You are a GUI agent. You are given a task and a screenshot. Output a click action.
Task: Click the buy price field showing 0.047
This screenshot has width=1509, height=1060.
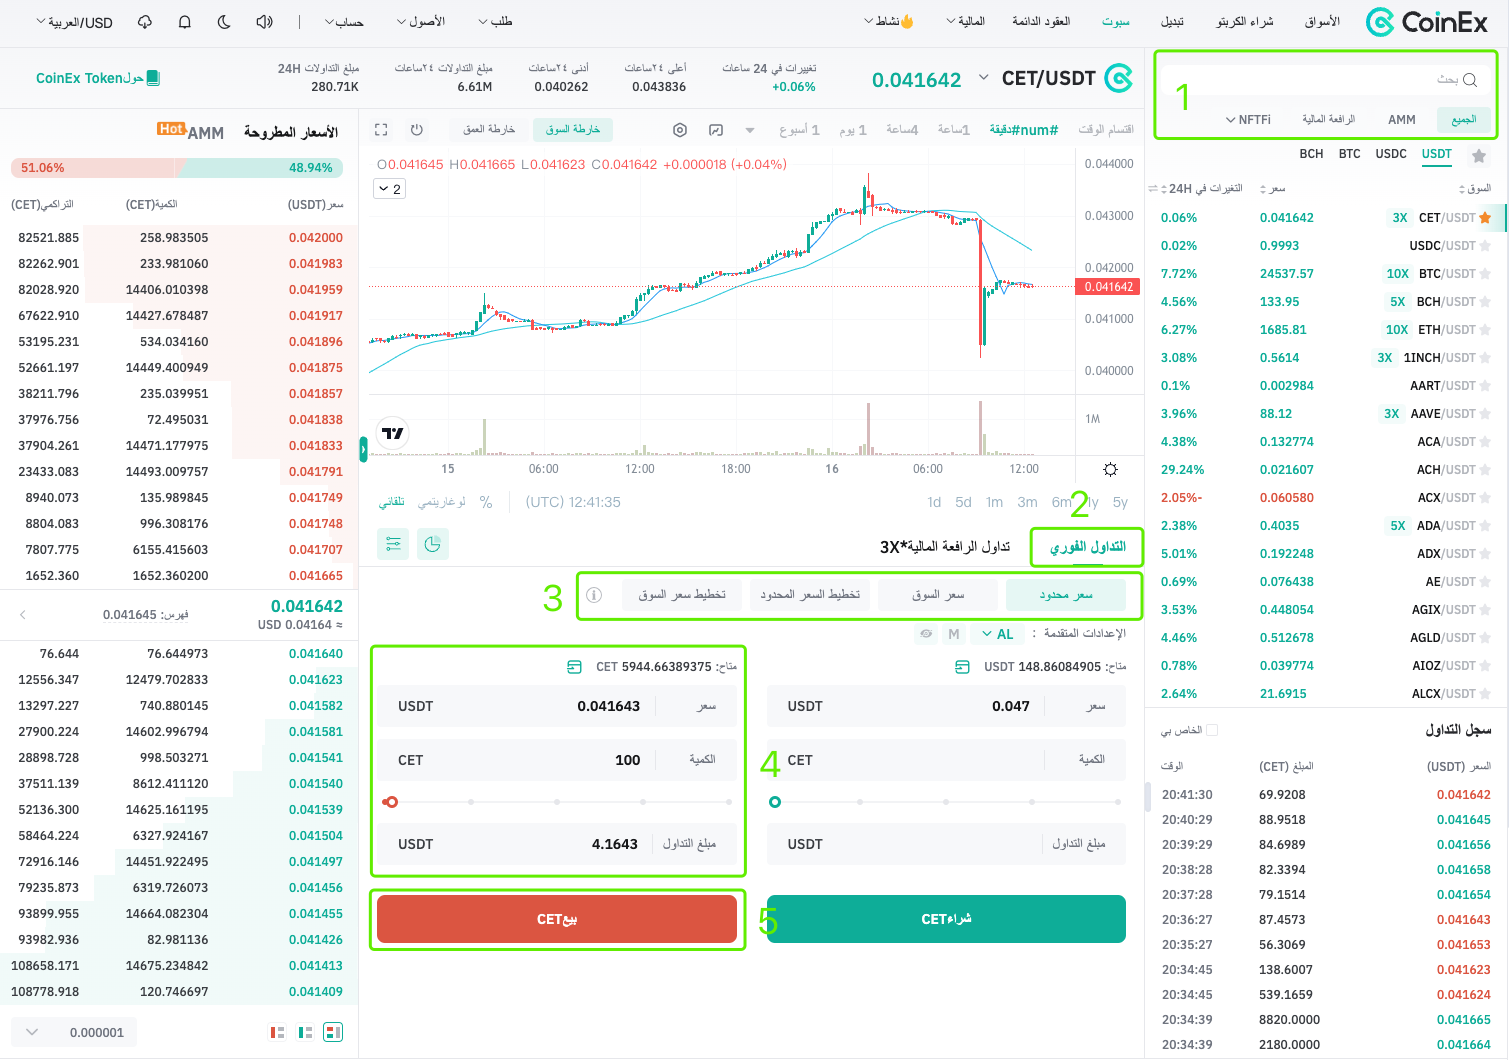coord(946,706)
